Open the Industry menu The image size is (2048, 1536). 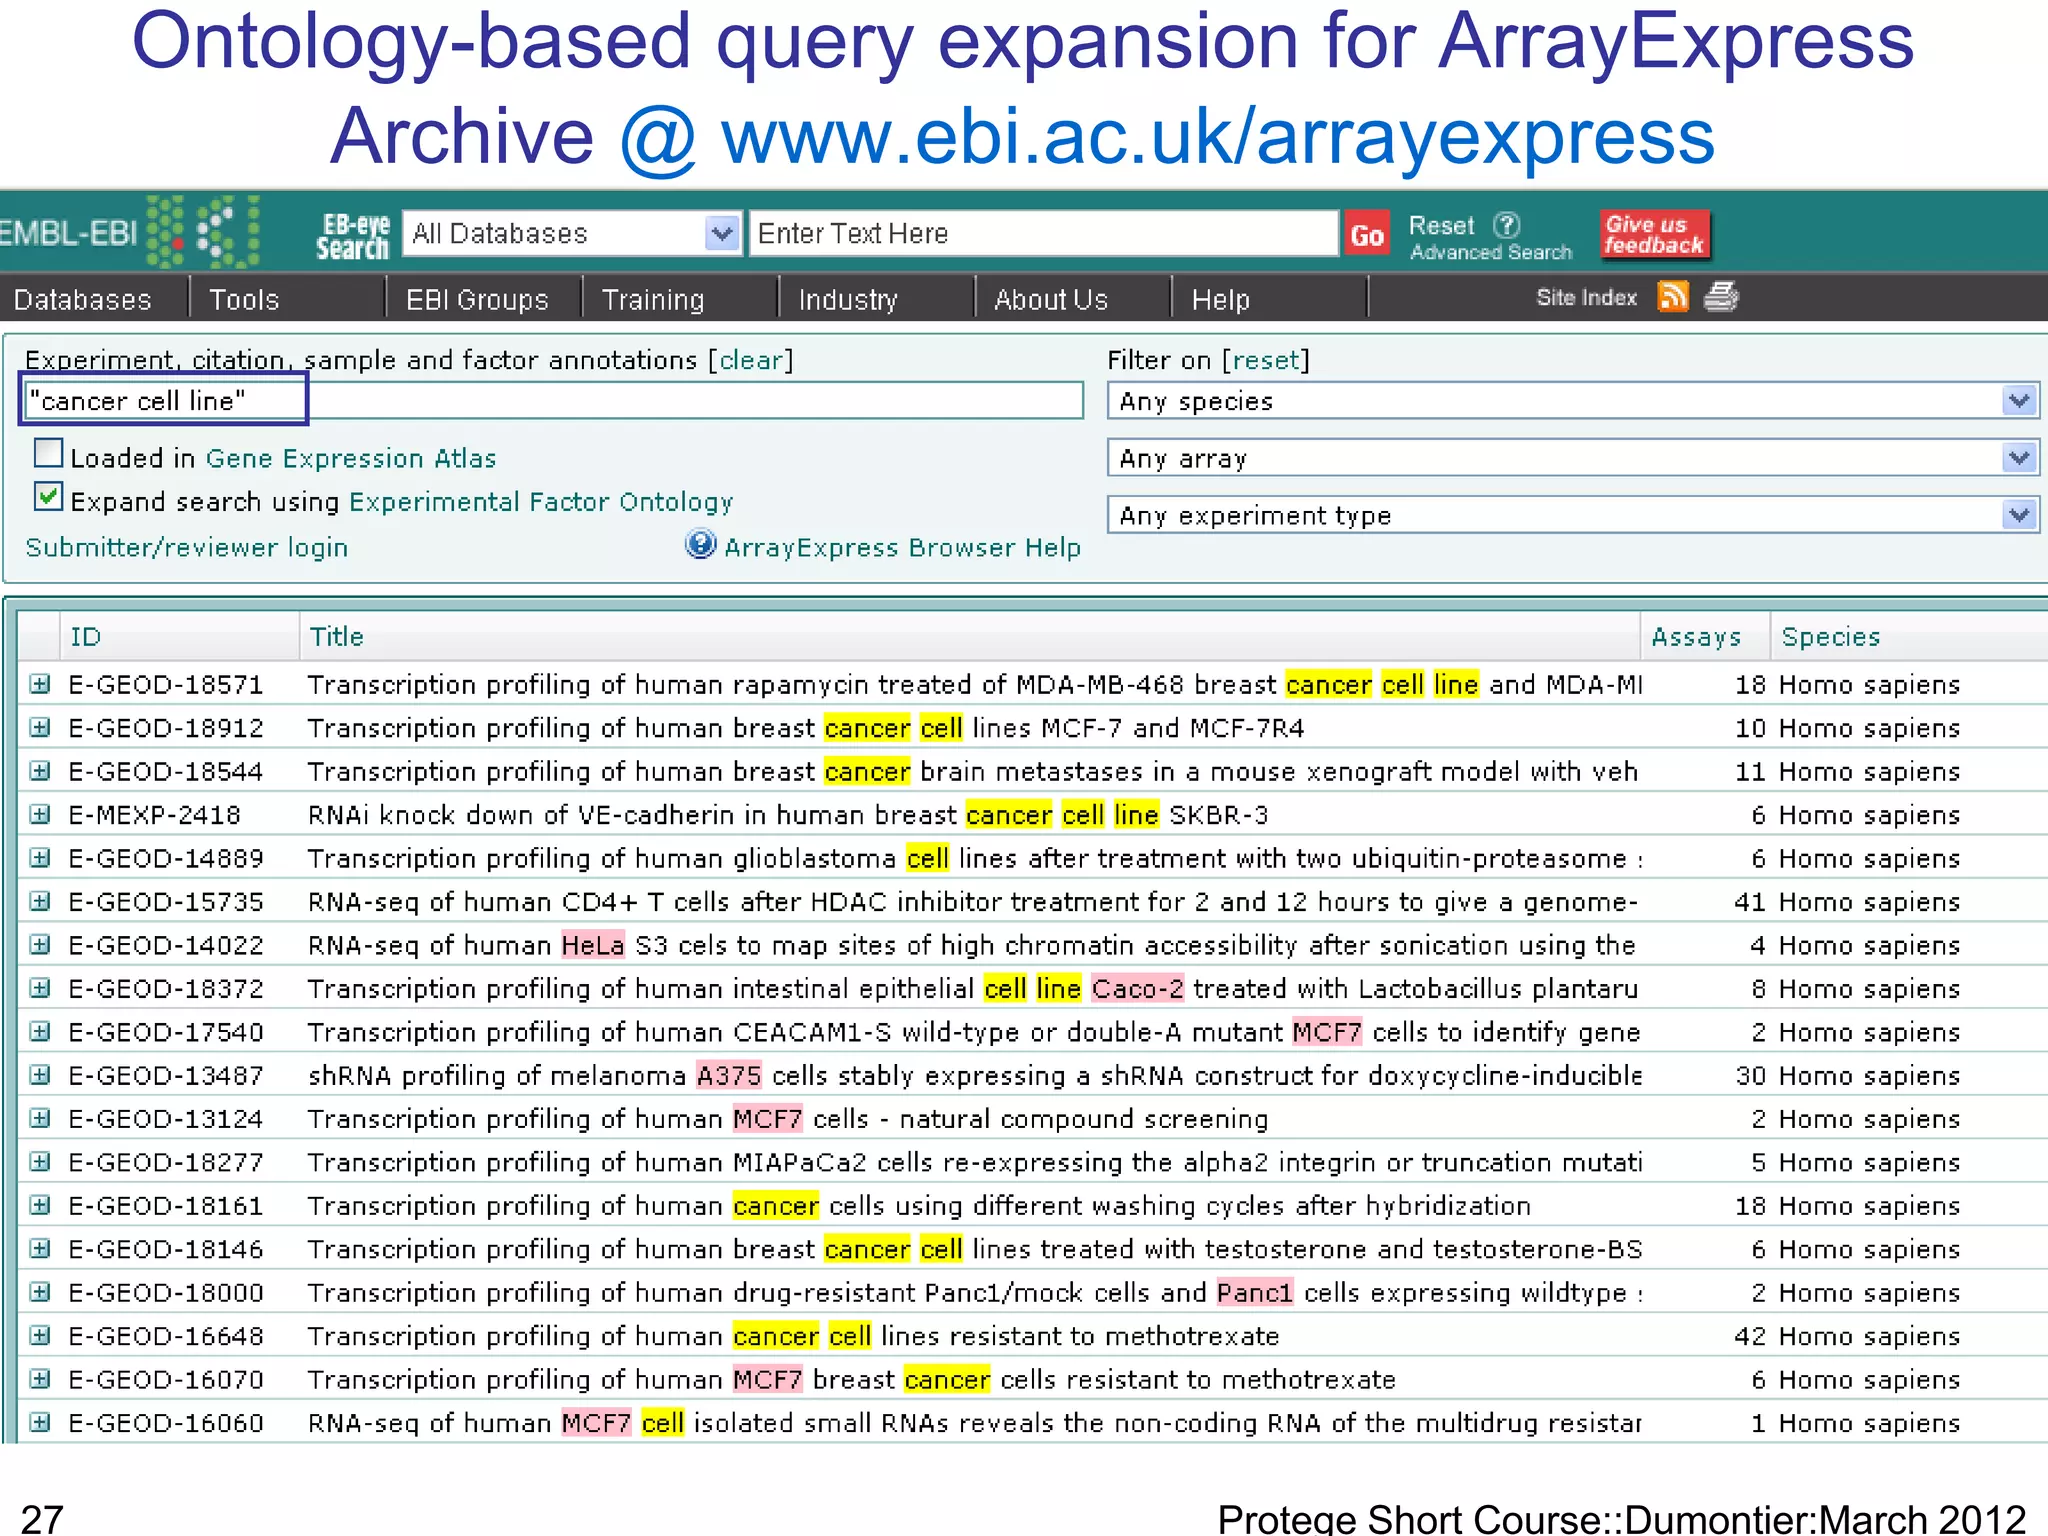pyautogui.click(x=848, y=299)
